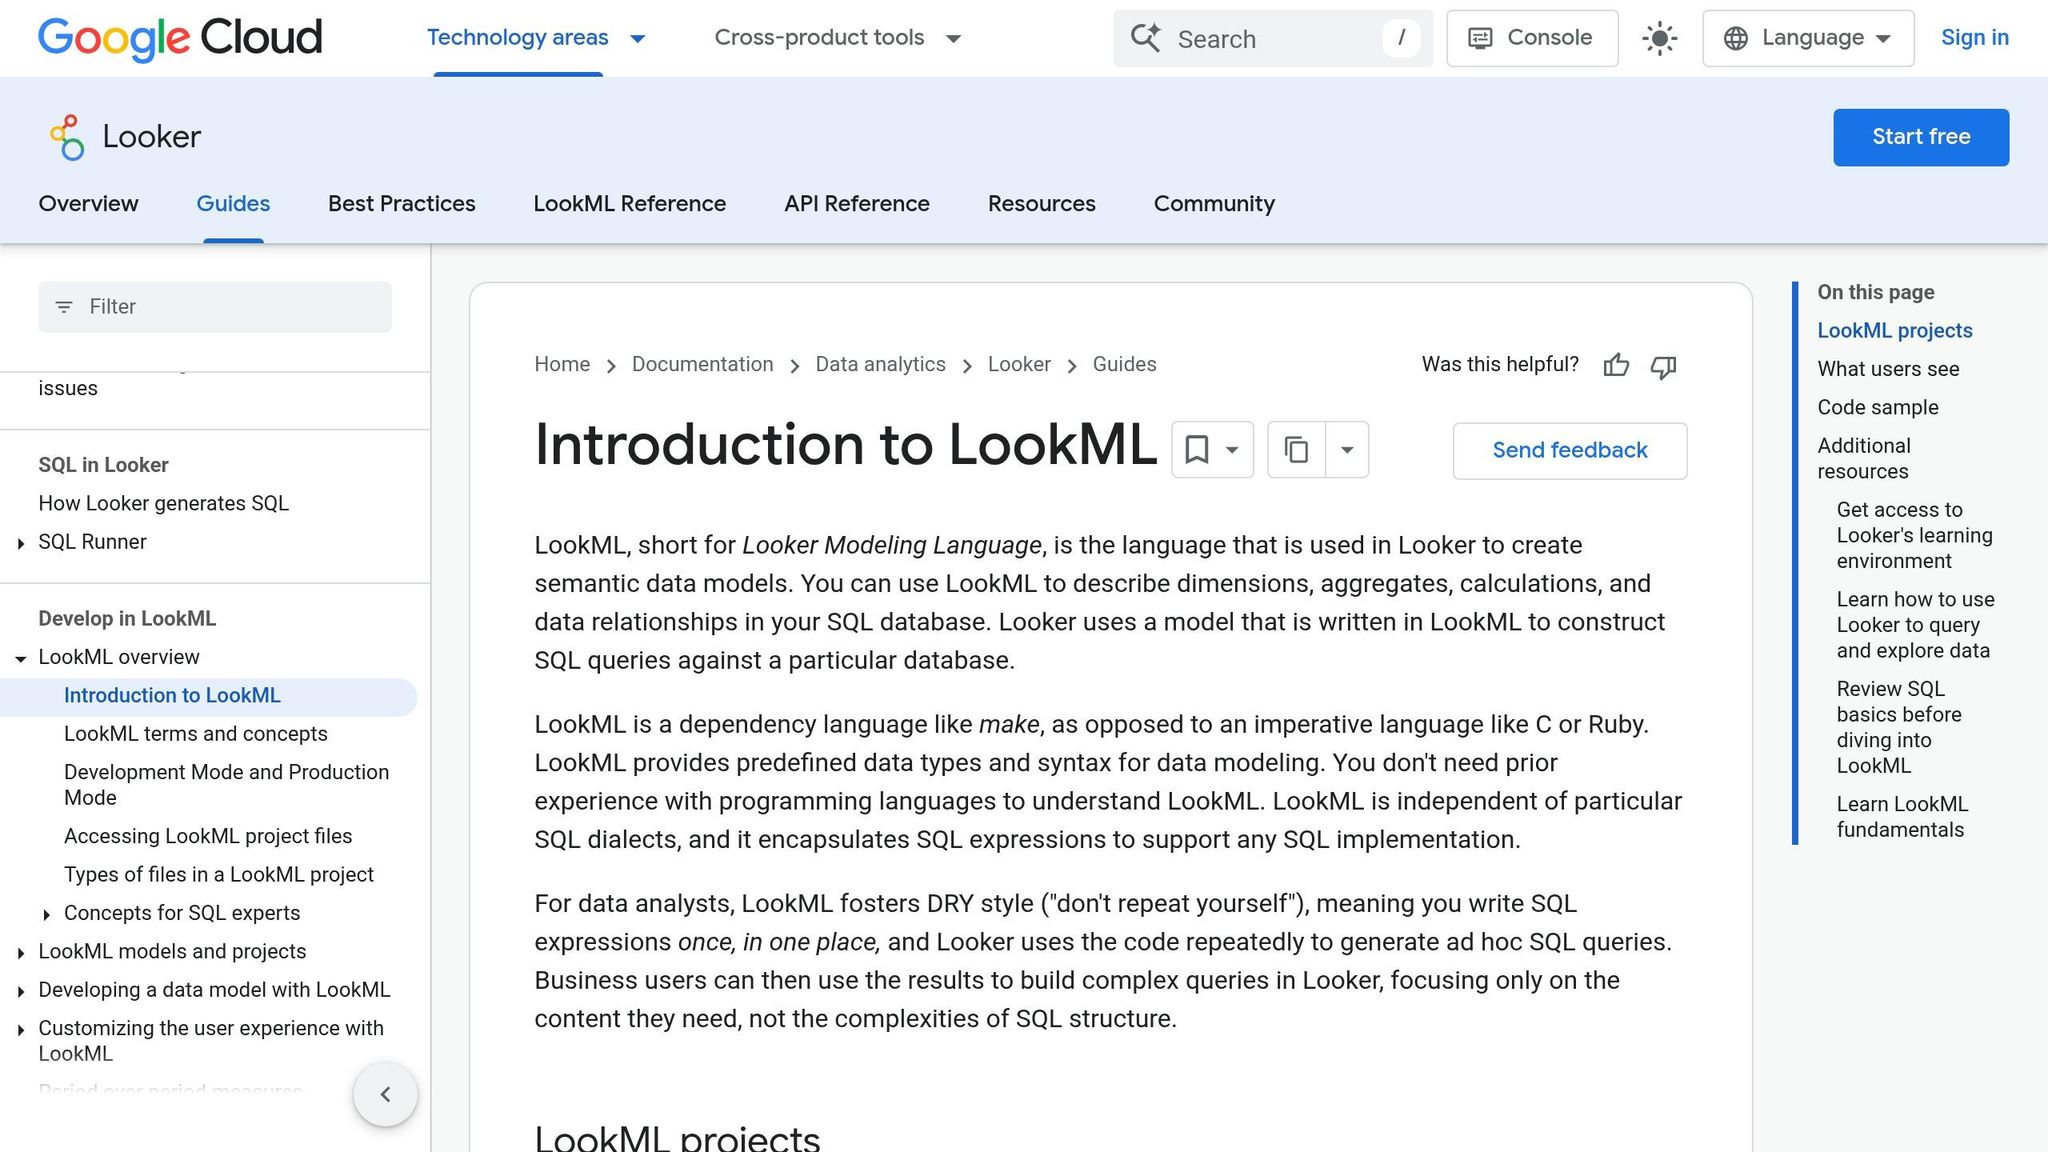Open How Looker generates SQL page
This screenshot has height=1152, width=2048.
(163, 504)
